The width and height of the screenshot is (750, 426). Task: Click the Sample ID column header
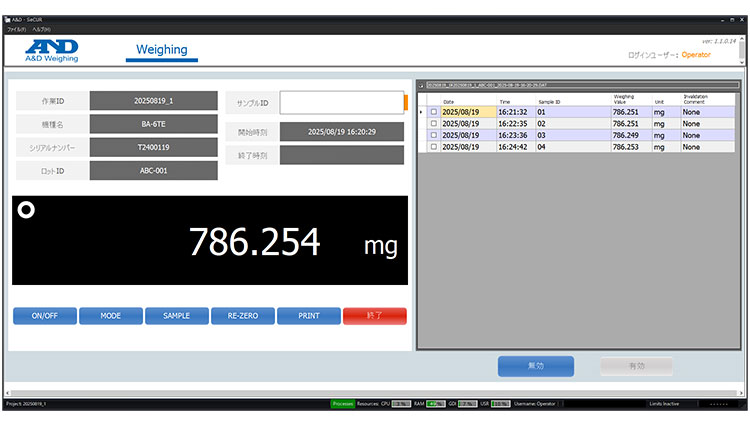[573, 99]
